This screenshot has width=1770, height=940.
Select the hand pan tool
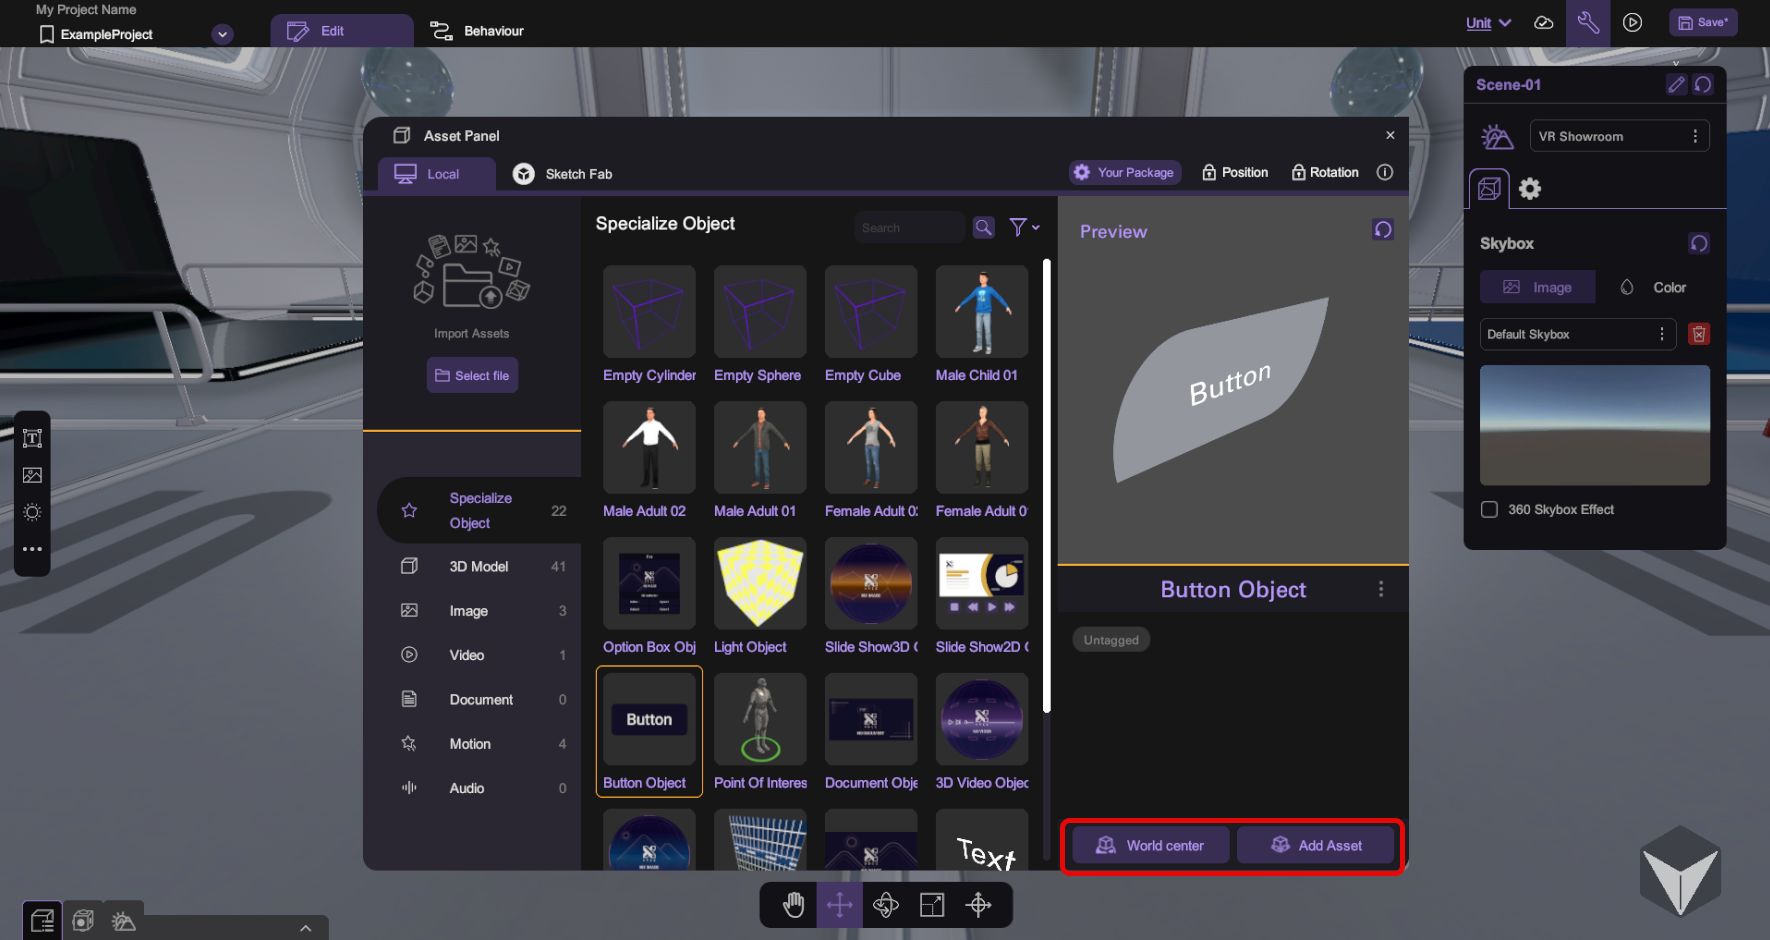coord(793,905)
